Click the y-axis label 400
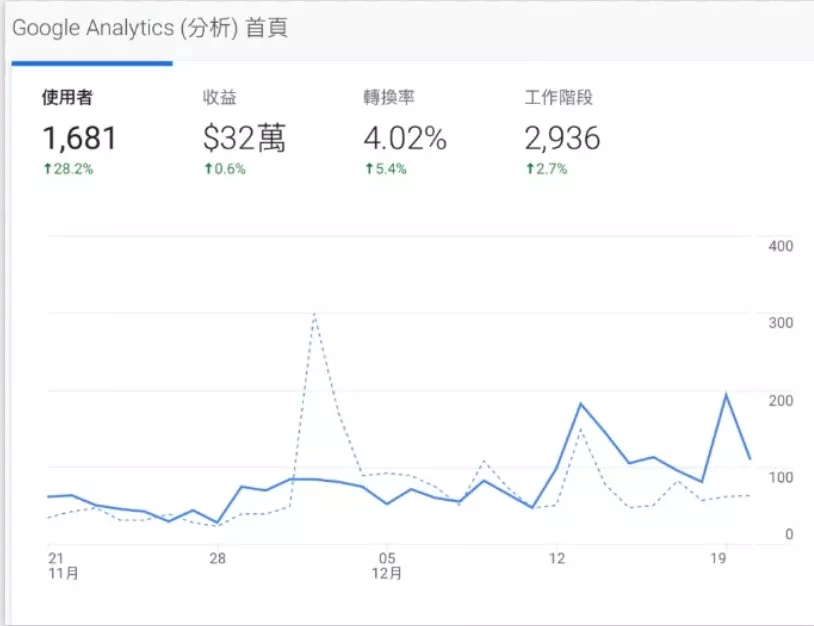This screenshot has width=814, height=626. tap(781, 246)
